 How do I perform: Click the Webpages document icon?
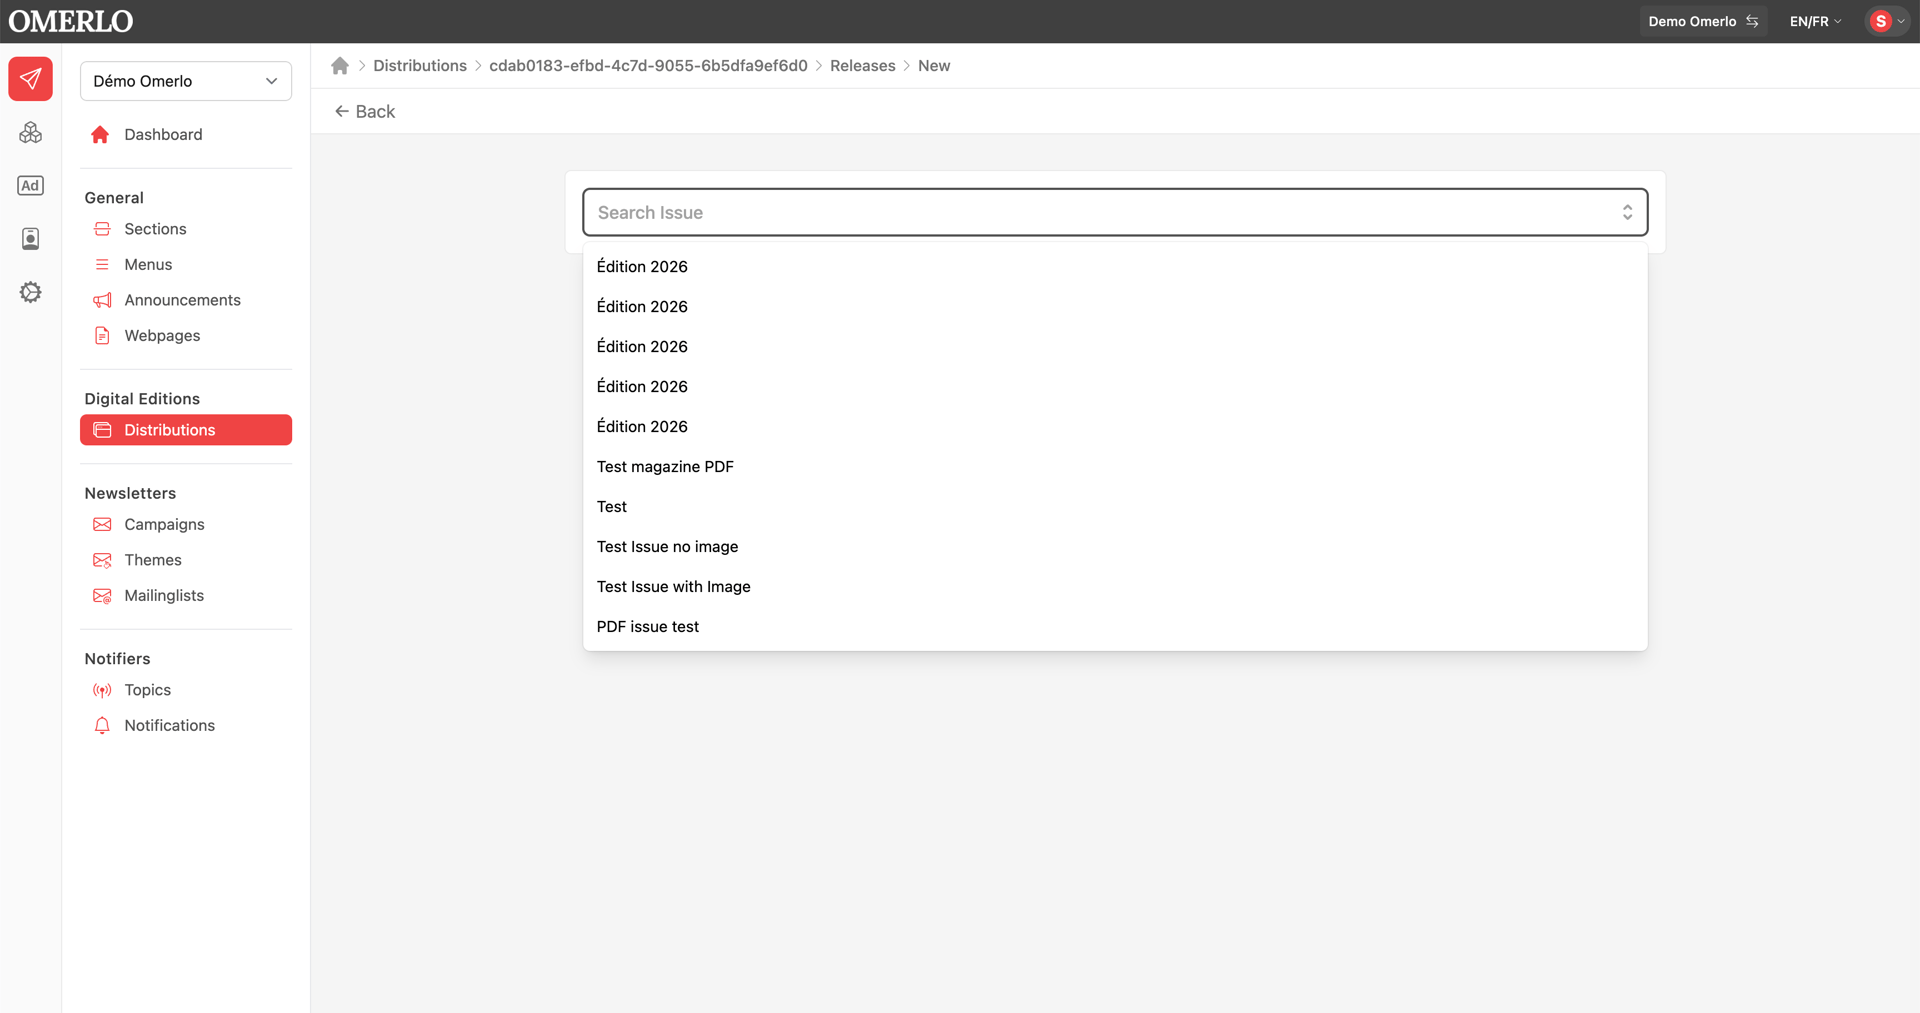pos(102,336)
